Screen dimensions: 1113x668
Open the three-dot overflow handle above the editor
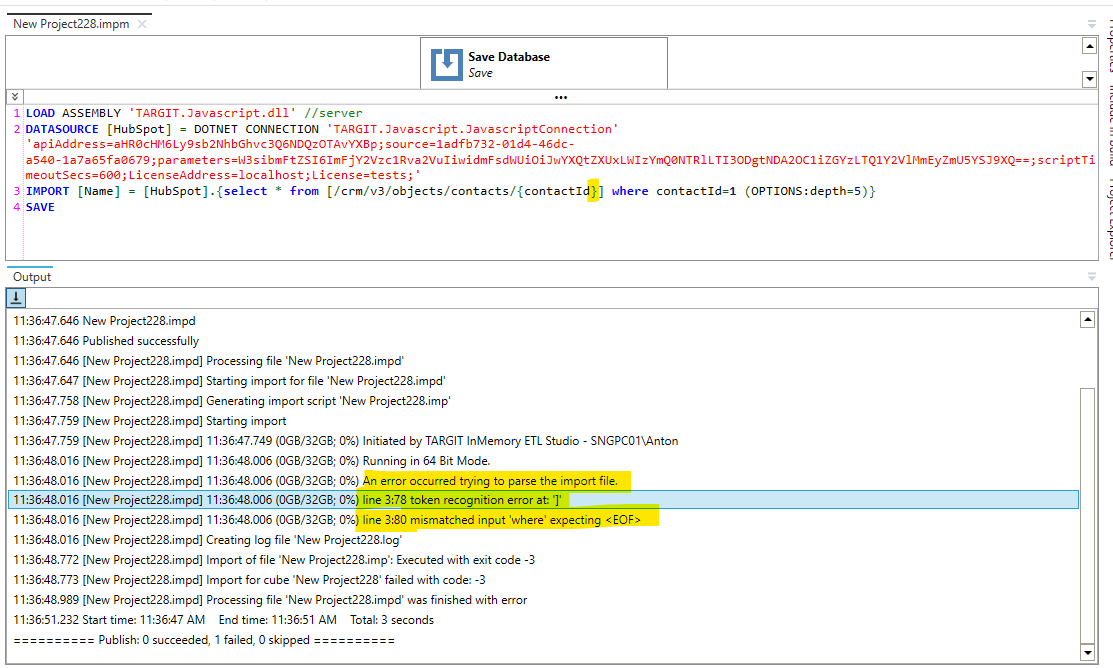click(561, 97)
